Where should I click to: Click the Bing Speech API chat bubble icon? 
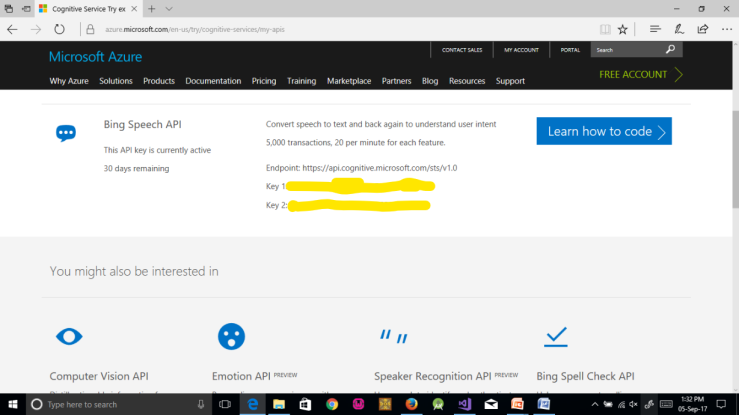click(x=66, y=133)
